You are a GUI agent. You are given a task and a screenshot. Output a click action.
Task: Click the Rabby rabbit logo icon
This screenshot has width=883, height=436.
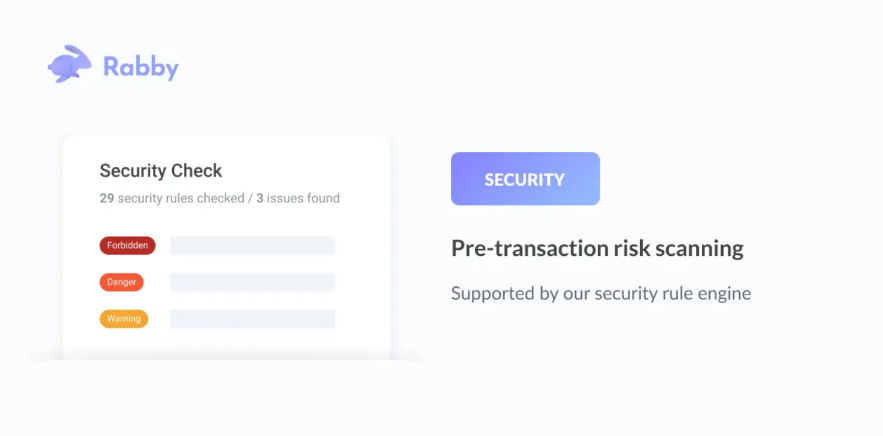pyautogui.click(x=69, y=64)
